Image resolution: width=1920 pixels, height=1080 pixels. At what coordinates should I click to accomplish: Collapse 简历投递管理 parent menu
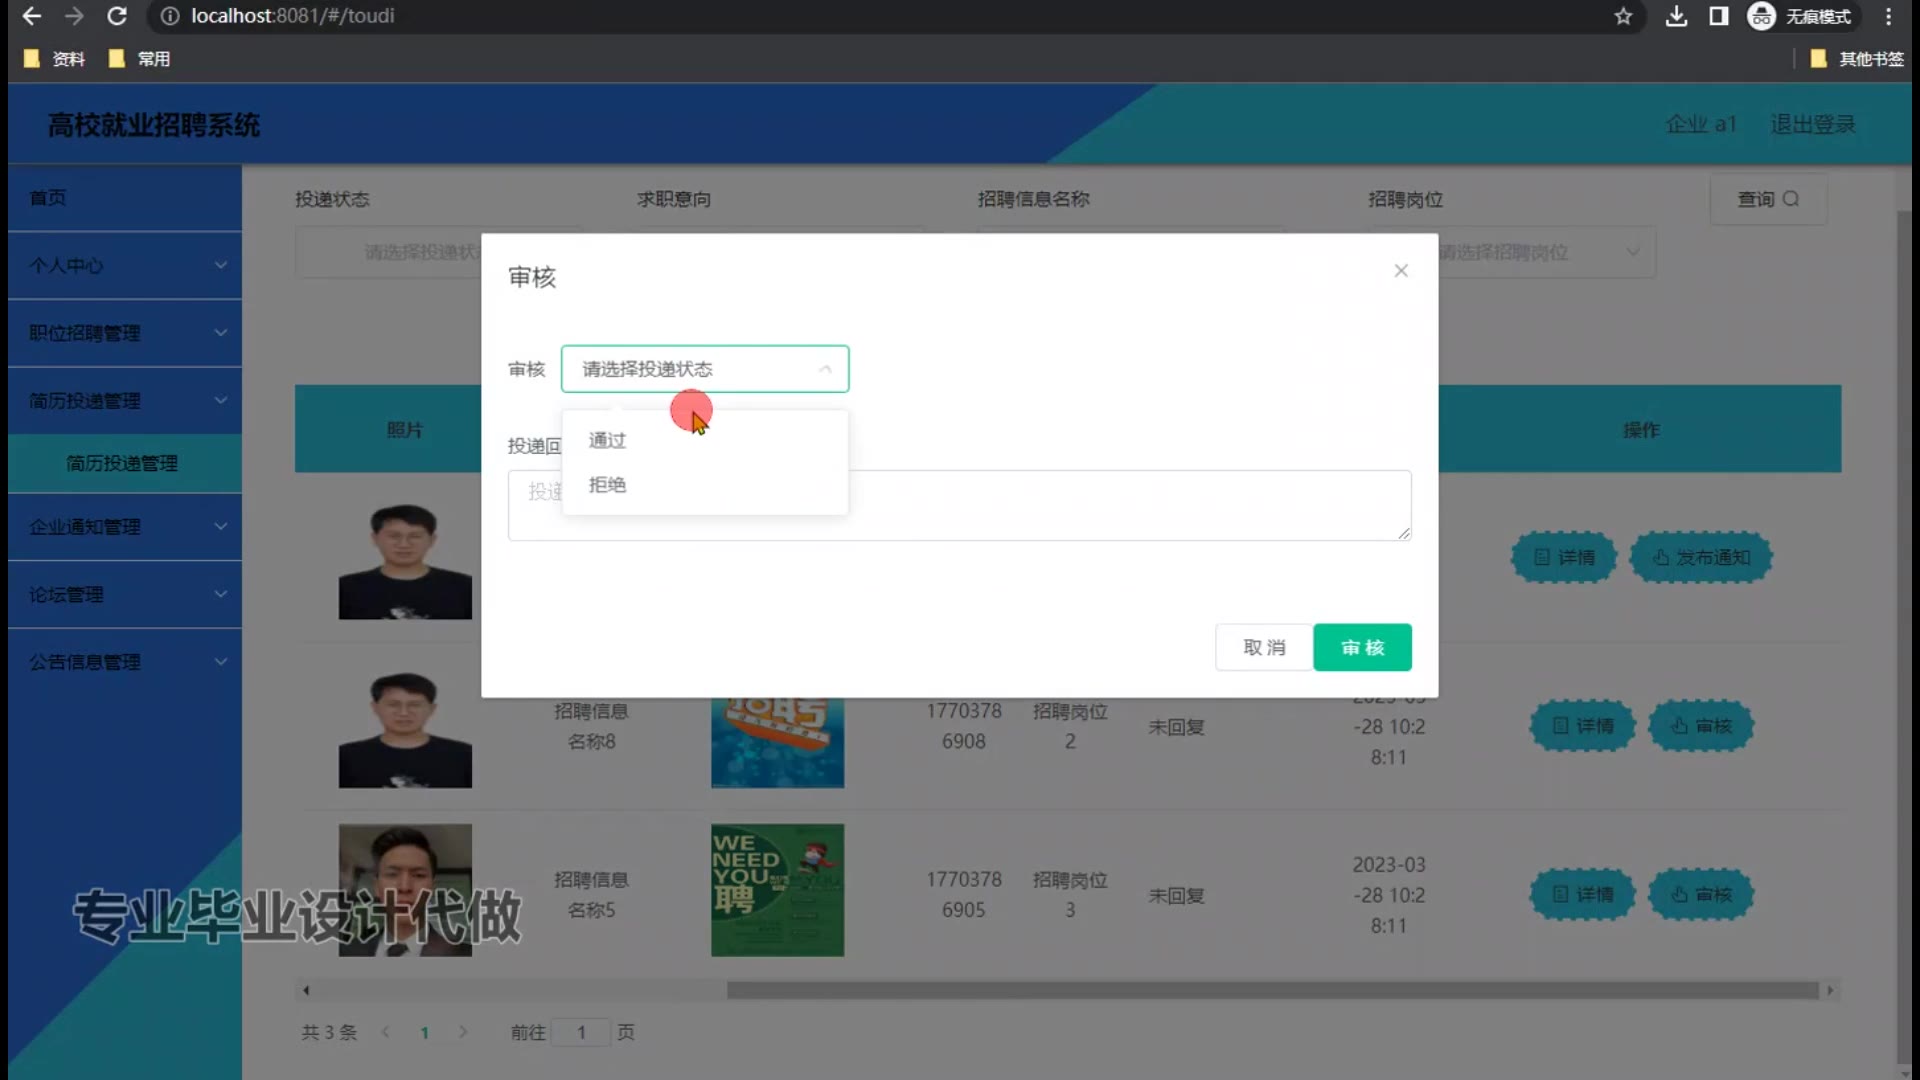125,400
